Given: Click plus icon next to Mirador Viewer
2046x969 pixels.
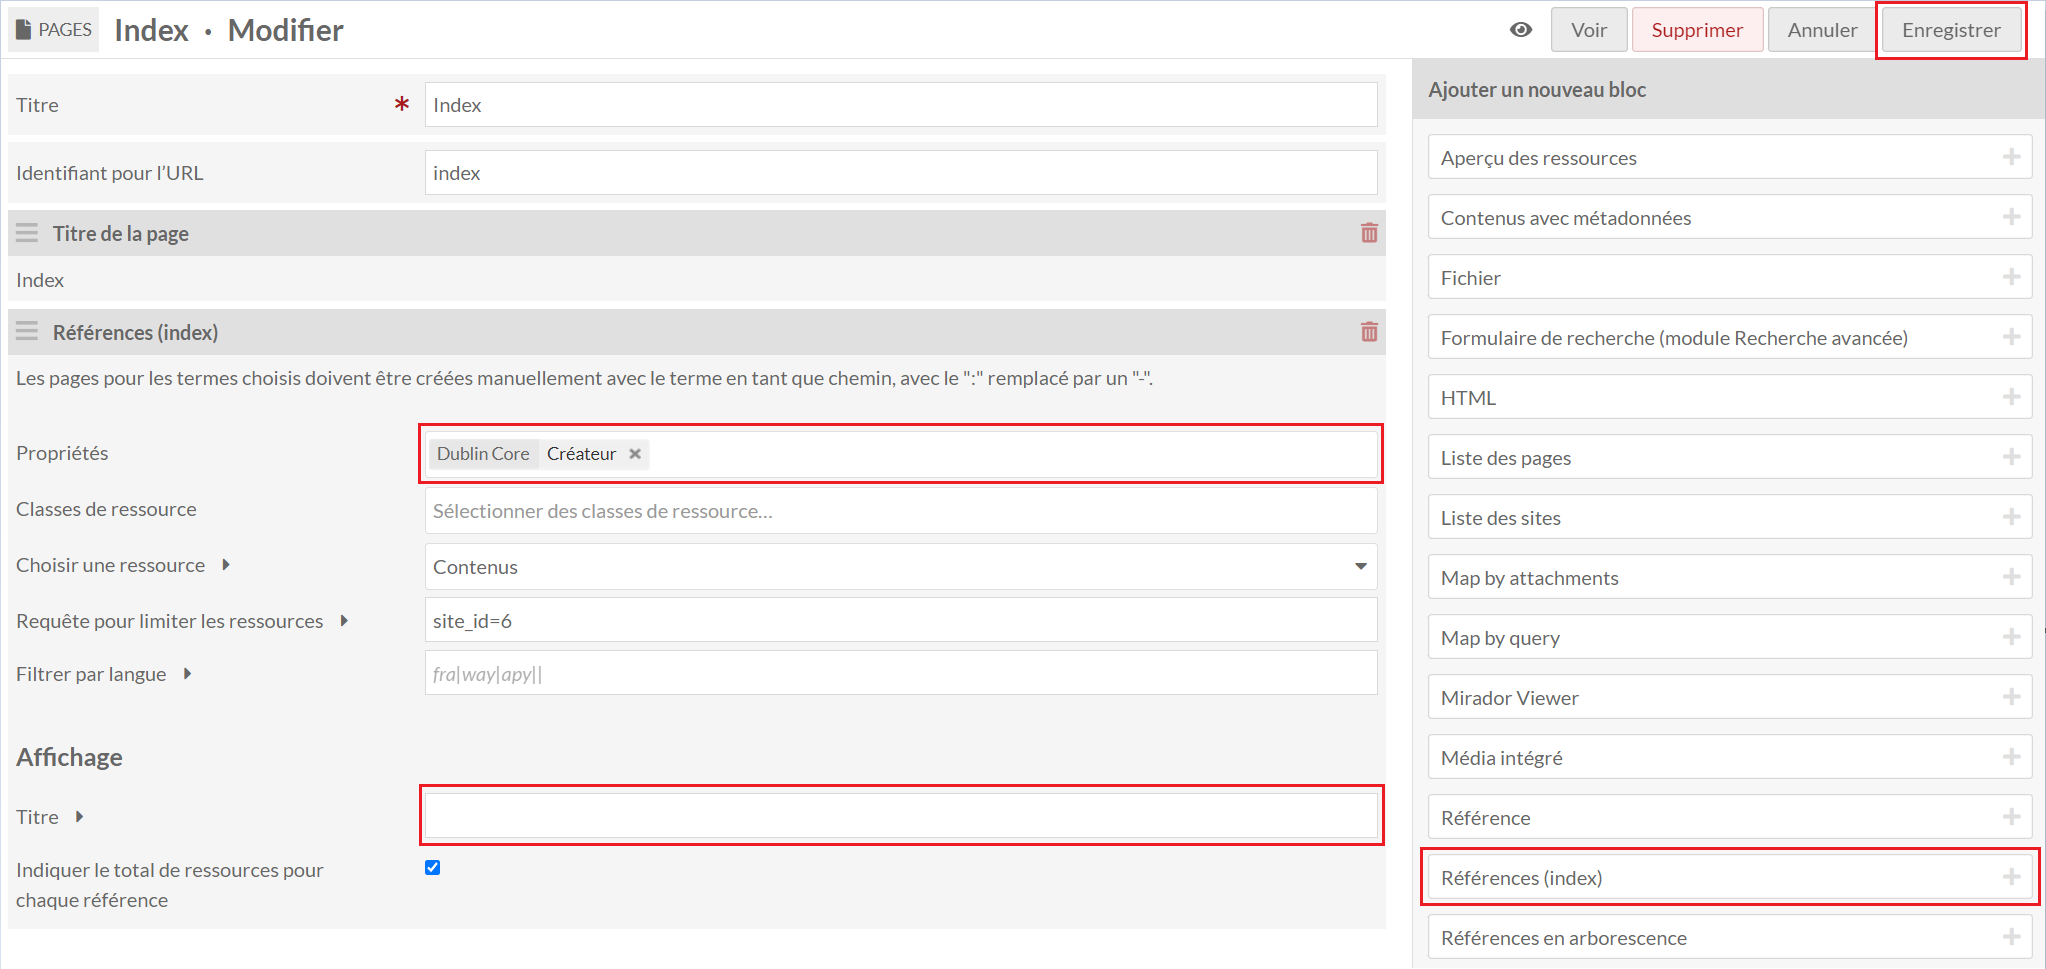Looking at the screenshot, I should click(2011, 697).
